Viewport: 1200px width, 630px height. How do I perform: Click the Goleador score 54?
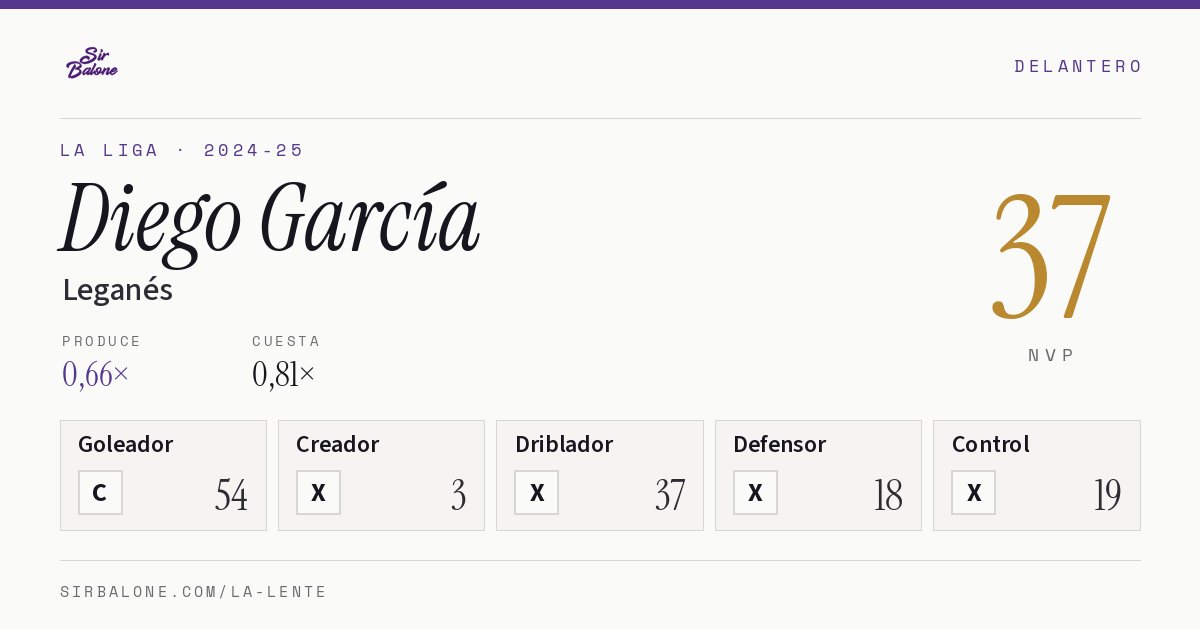(x=231, y=495)
